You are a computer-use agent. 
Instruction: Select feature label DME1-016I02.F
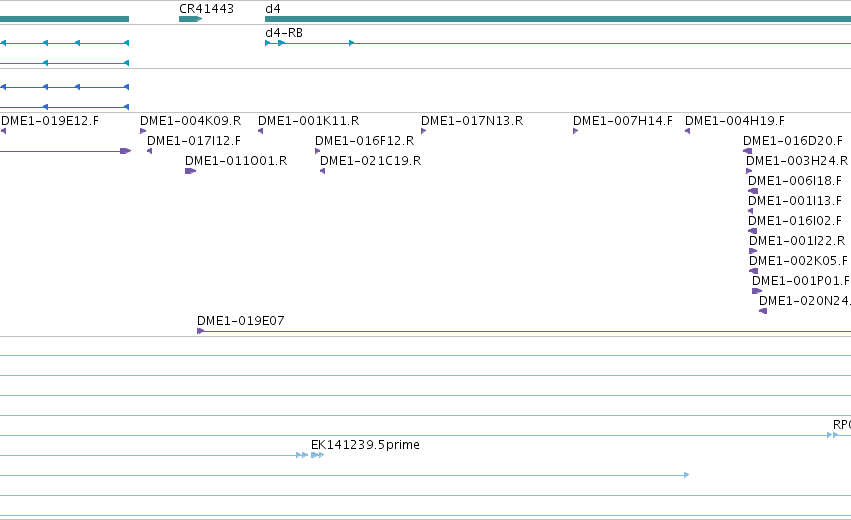click(795, 221)
